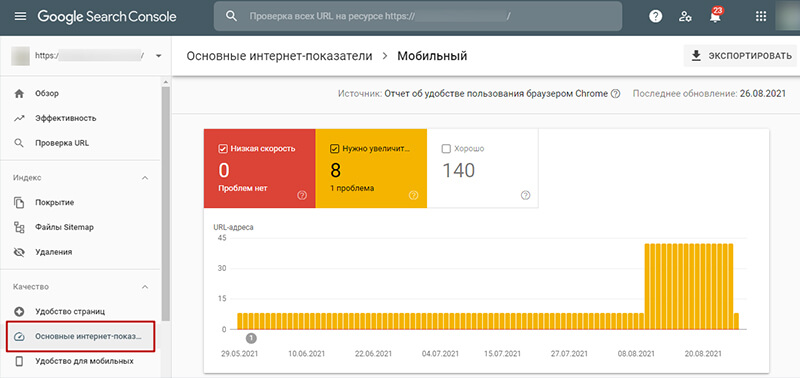Click the Мобильный breadcrumb title

(x=432, y=56)
